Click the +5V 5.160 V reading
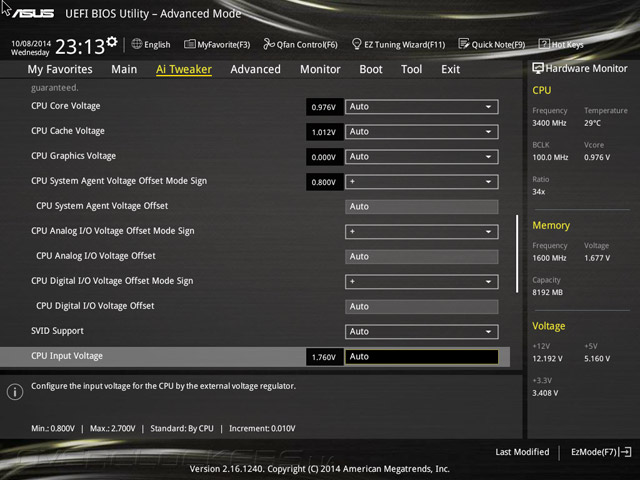This screenshot has width=640, height=480. click(x=597, y=359)
